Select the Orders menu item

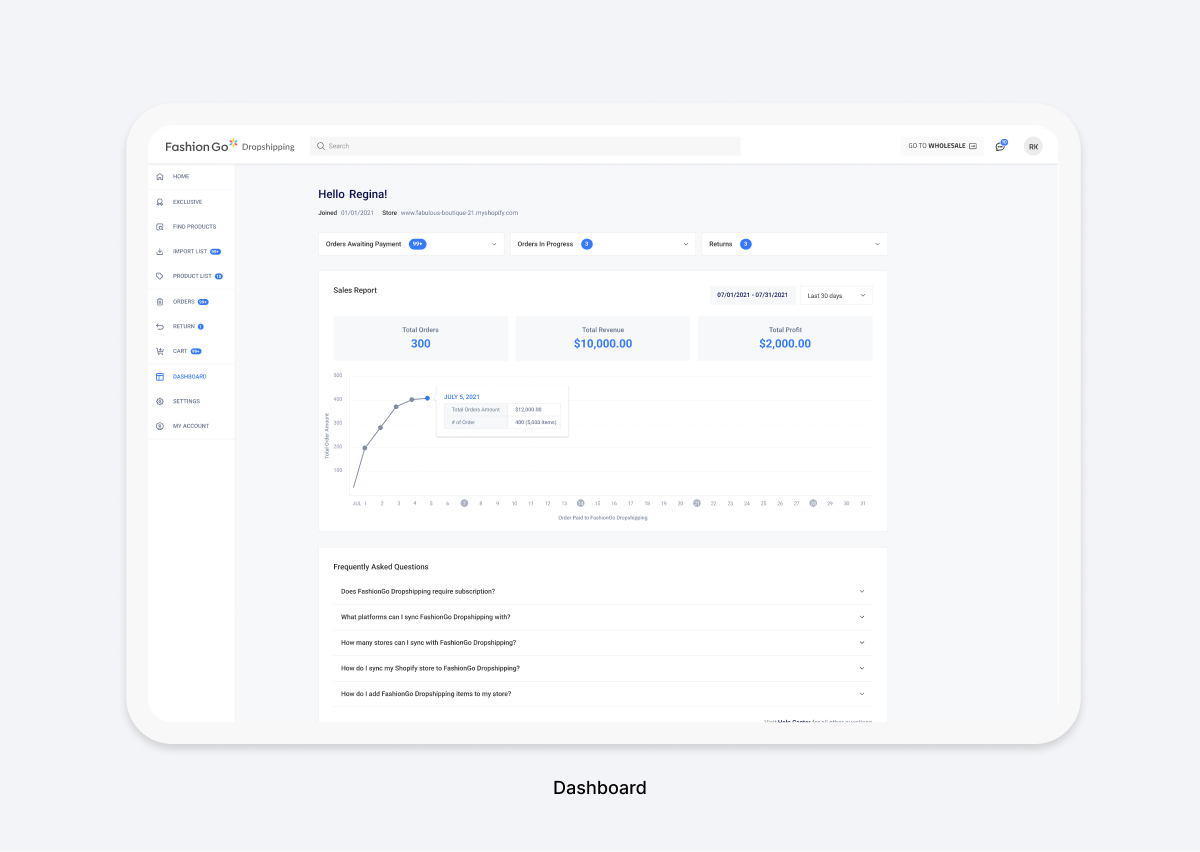pyautogui.click(x=183, y=301)
